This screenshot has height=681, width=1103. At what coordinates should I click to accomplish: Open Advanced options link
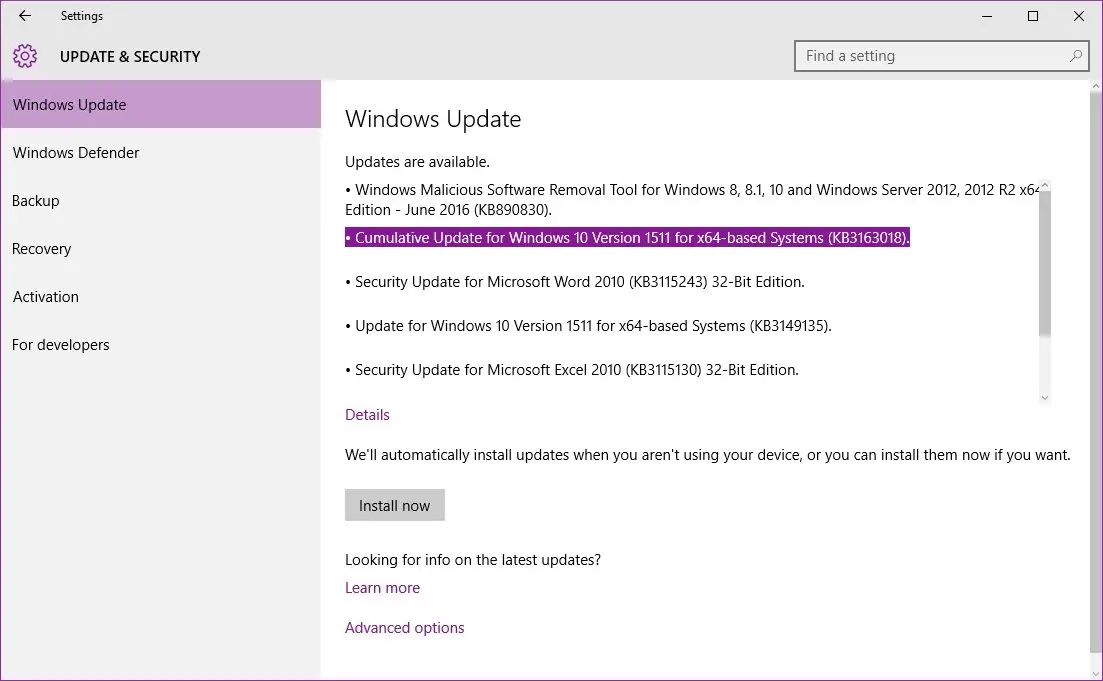[404, 628]
